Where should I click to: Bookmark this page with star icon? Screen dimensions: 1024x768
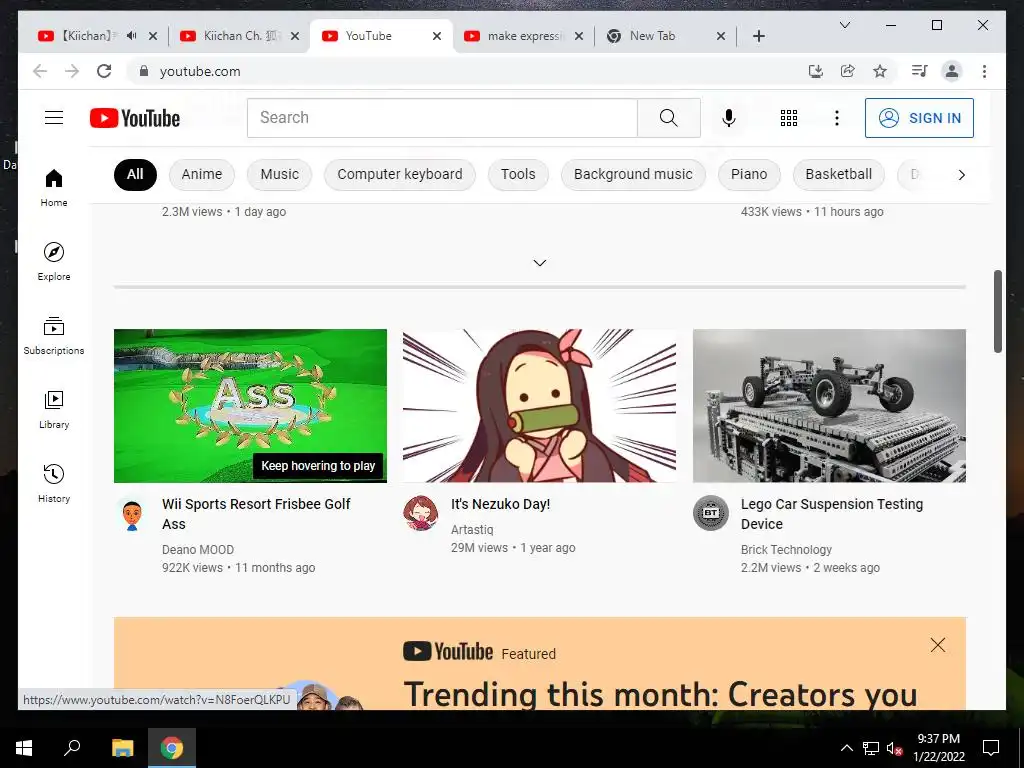coord(880,71)
